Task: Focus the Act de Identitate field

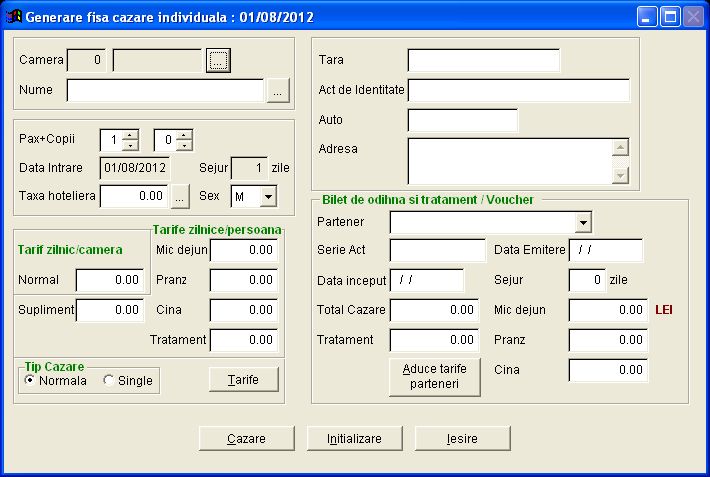Action: (x=518, y=90)
